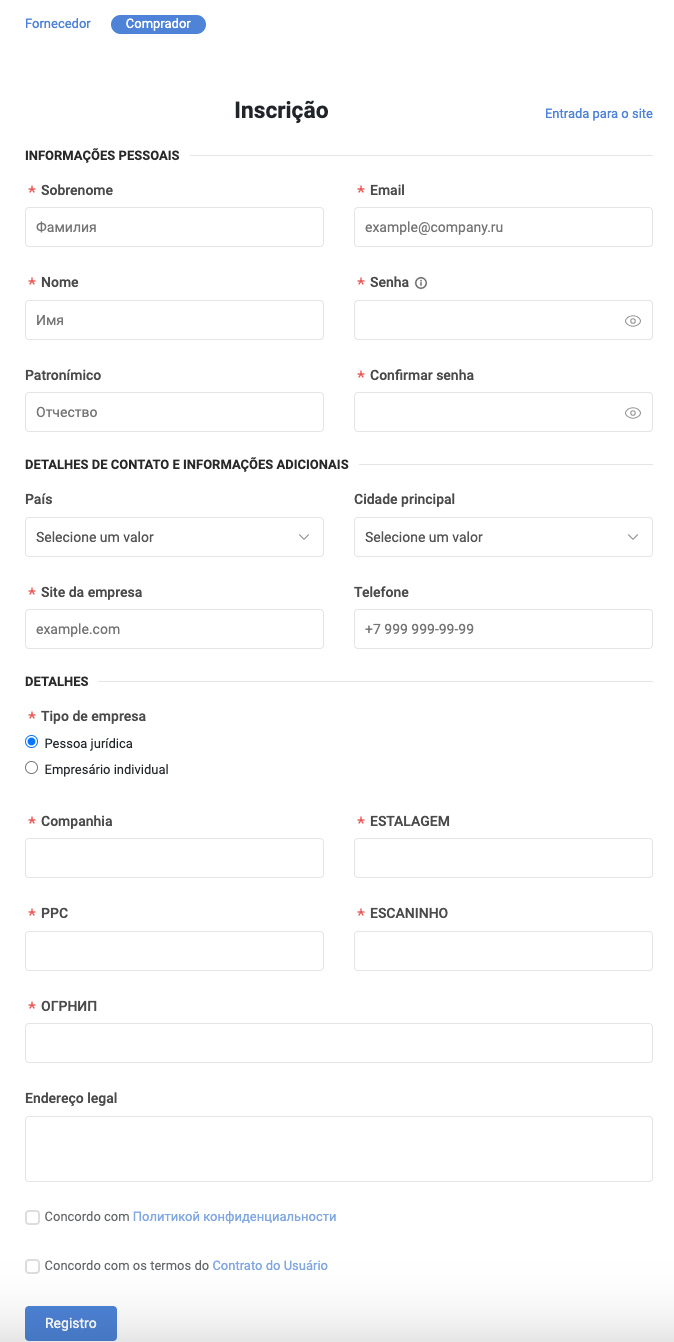
Task: Open the Entrada para o site link
Action: [x=598, y=114]
